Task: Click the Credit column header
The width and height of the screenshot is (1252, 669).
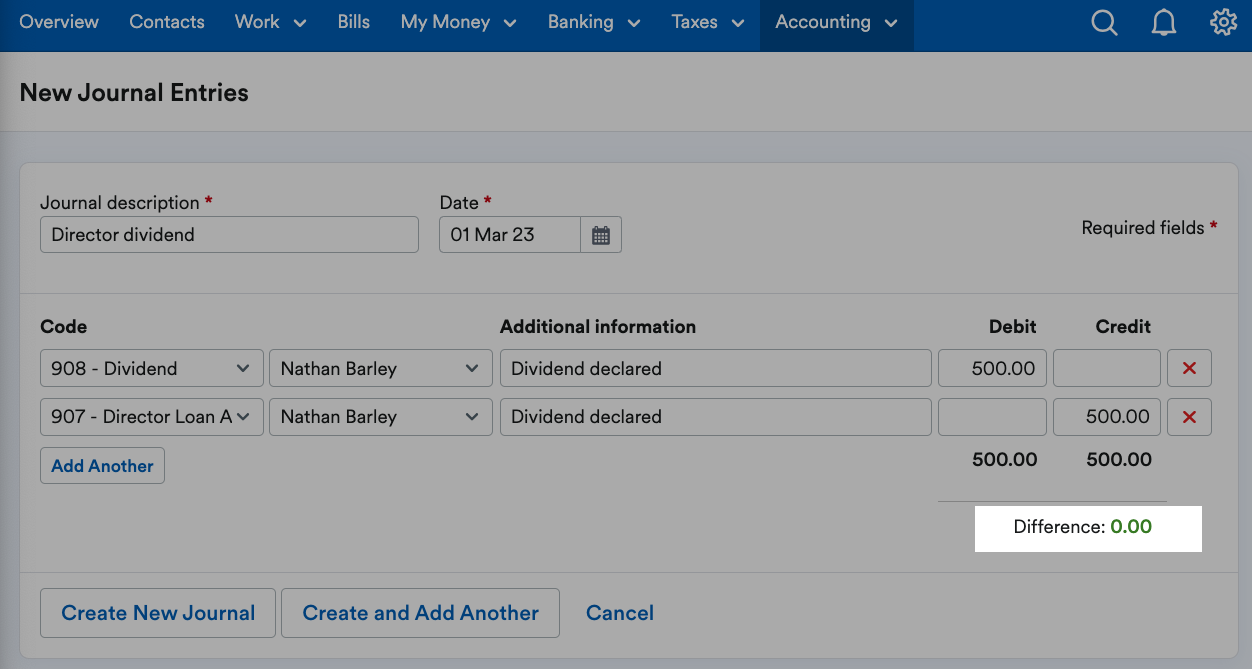Action: 1123,327
